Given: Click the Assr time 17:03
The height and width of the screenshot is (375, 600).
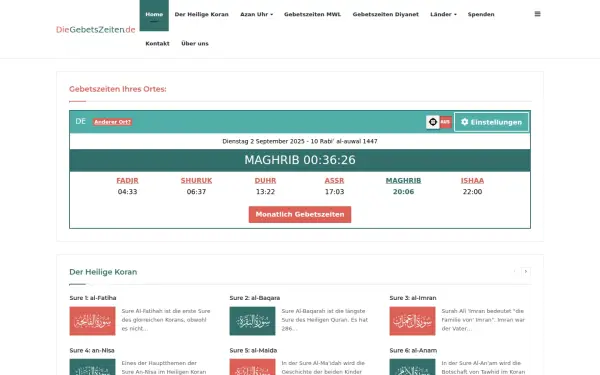Looking at the screenshot, I should pos(334,192).
